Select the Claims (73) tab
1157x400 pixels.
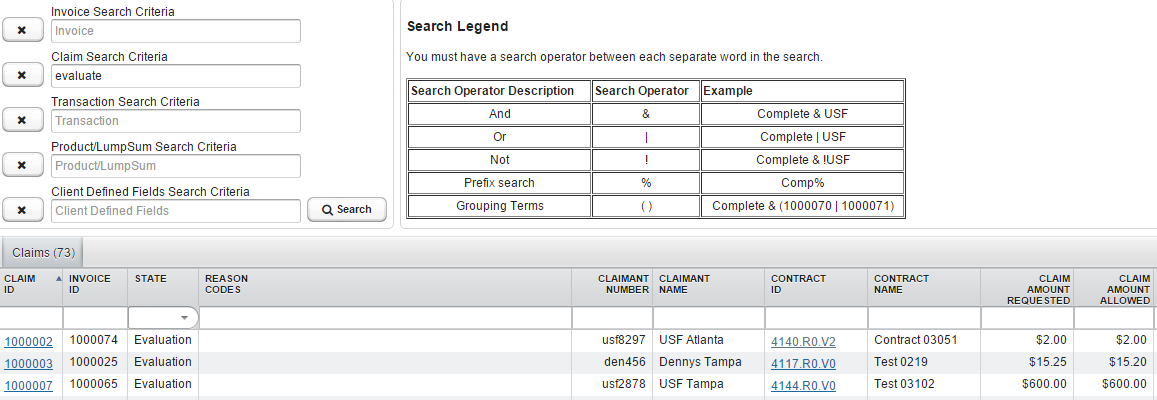point(44,254)
